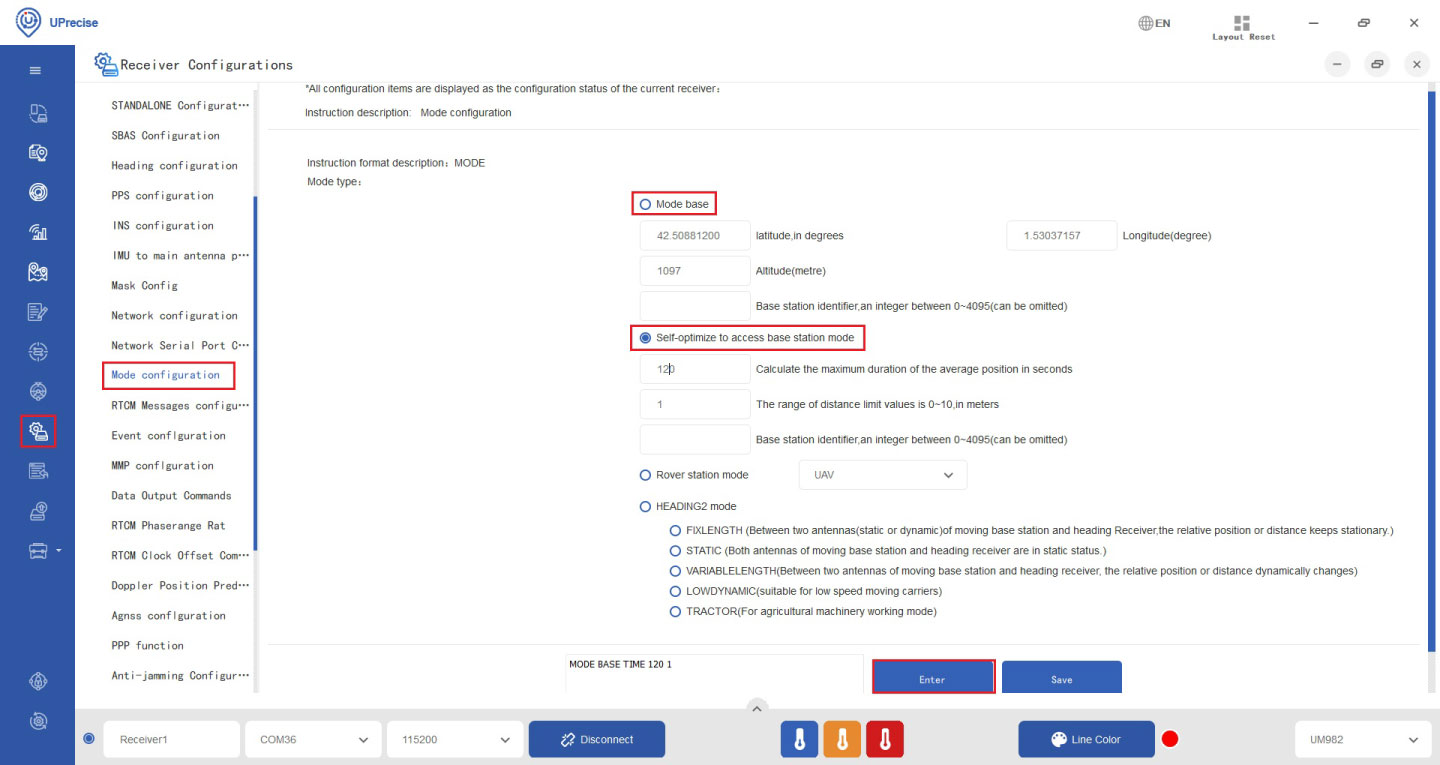Click the orange thermometer icon
Viewport: 1440px width, 765px height.
coord(842,739)
